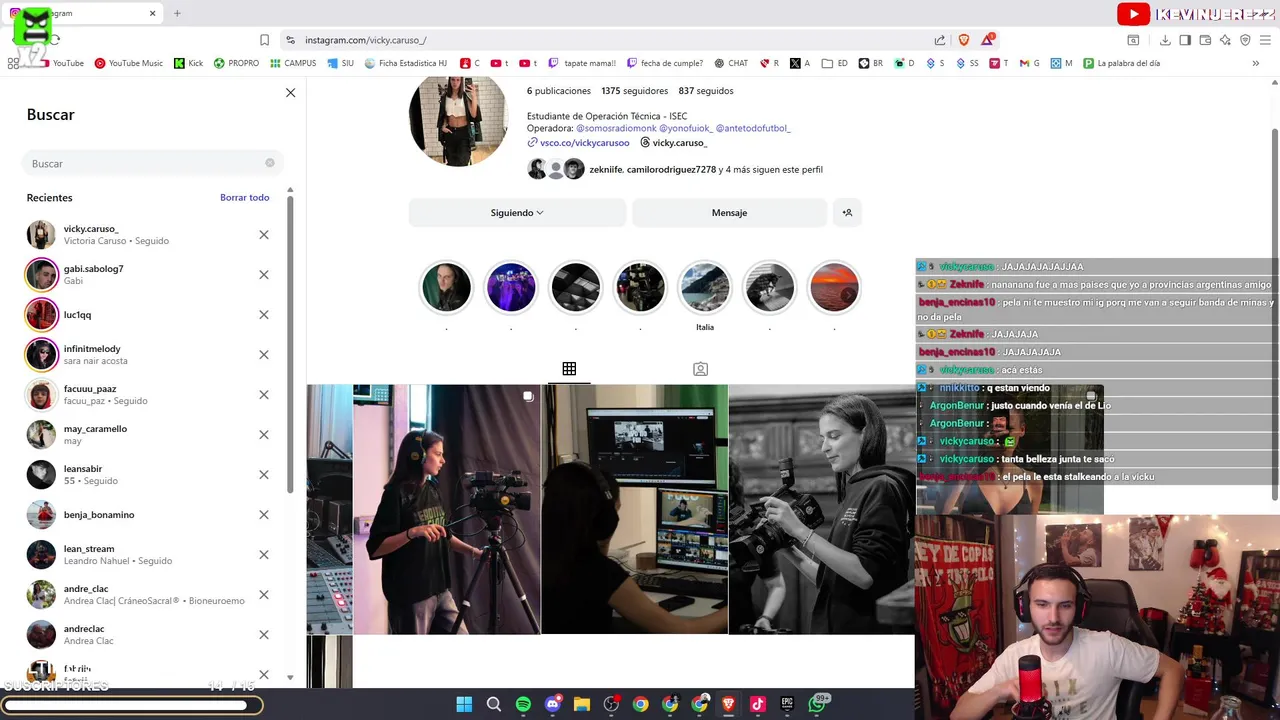Image resolution: width=1280 pixels, height=720 pixels.
Task: Select the posts grid tab
Action: (x=569, y=369)
